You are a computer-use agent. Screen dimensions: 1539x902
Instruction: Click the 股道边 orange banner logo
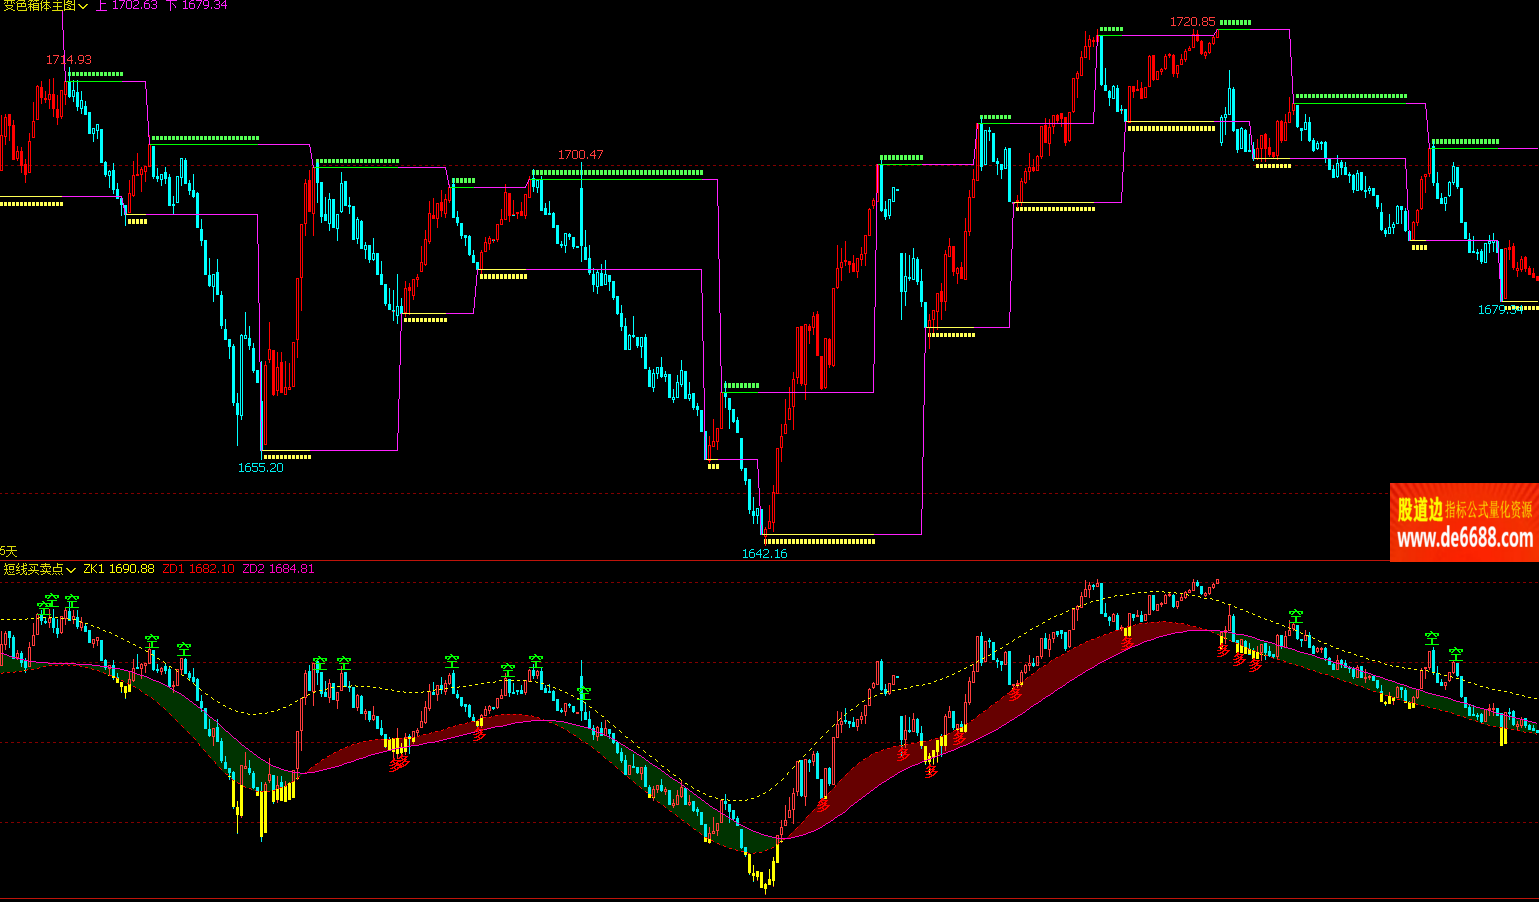[x=1419, y=510]
